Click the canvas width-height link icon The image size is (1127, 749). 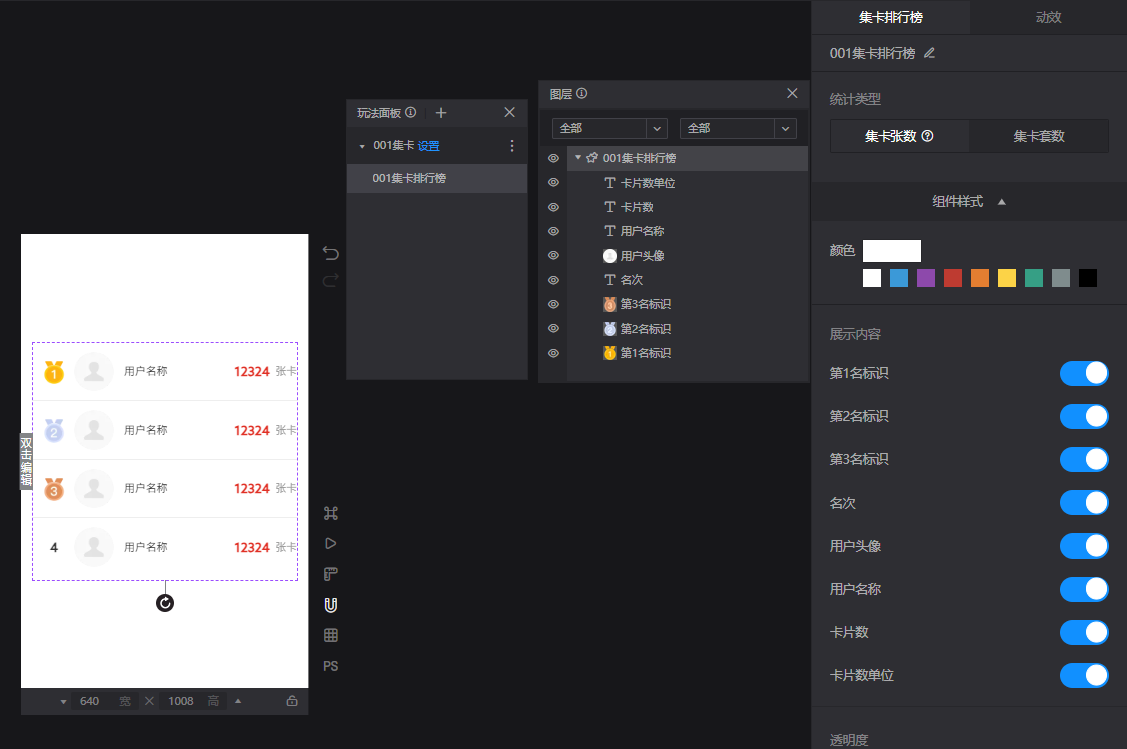pyautogui.click(x=150, y=701)
